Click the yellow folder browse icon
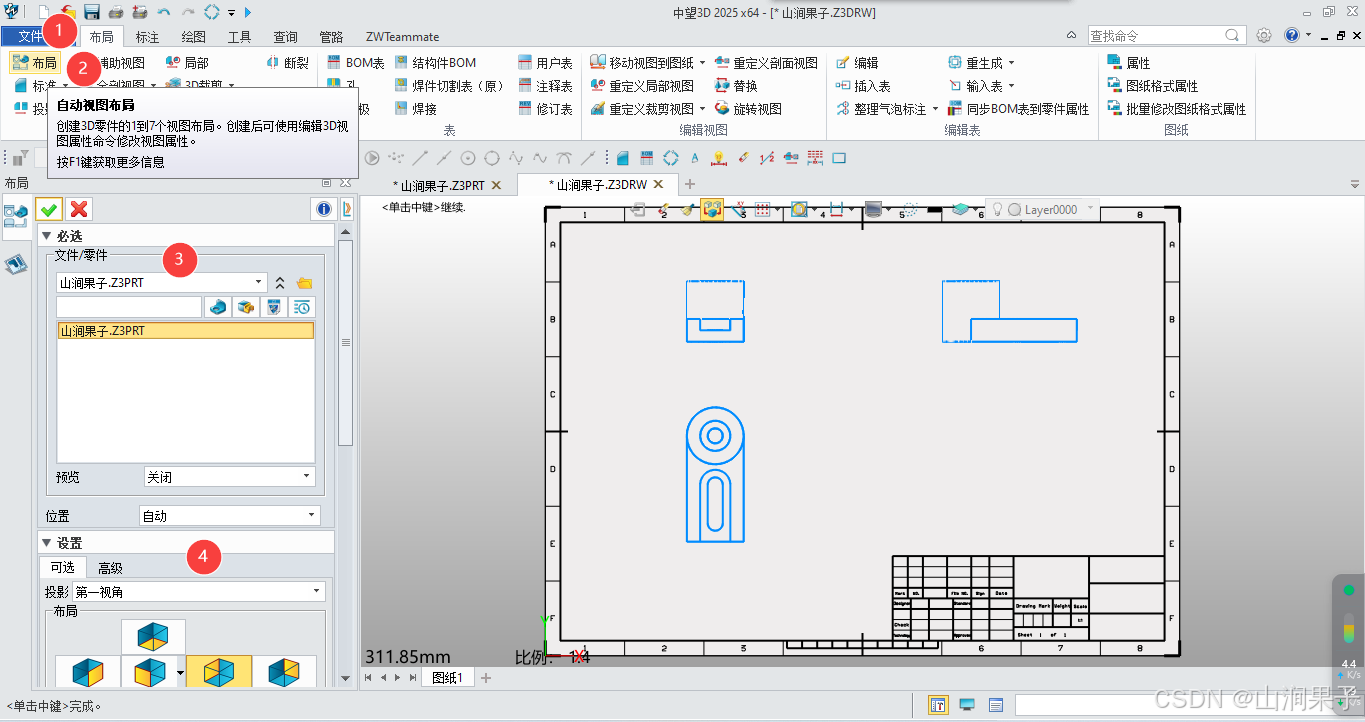The width and height of the screenshot is (1365, 722). click(305, 283)
